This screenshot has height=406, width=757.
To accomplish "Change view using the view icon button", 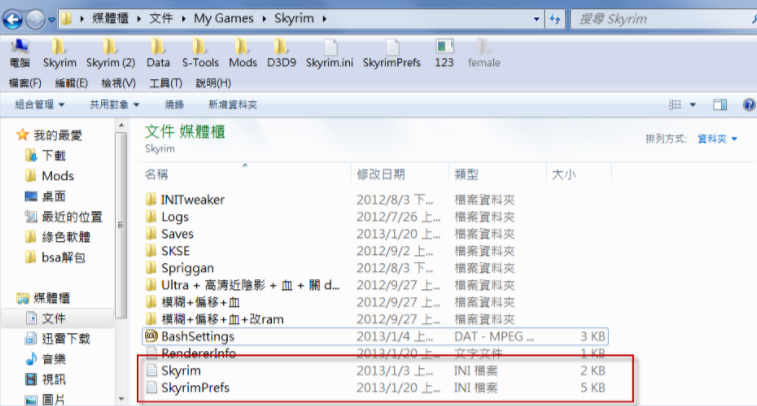I will (675, 104).
